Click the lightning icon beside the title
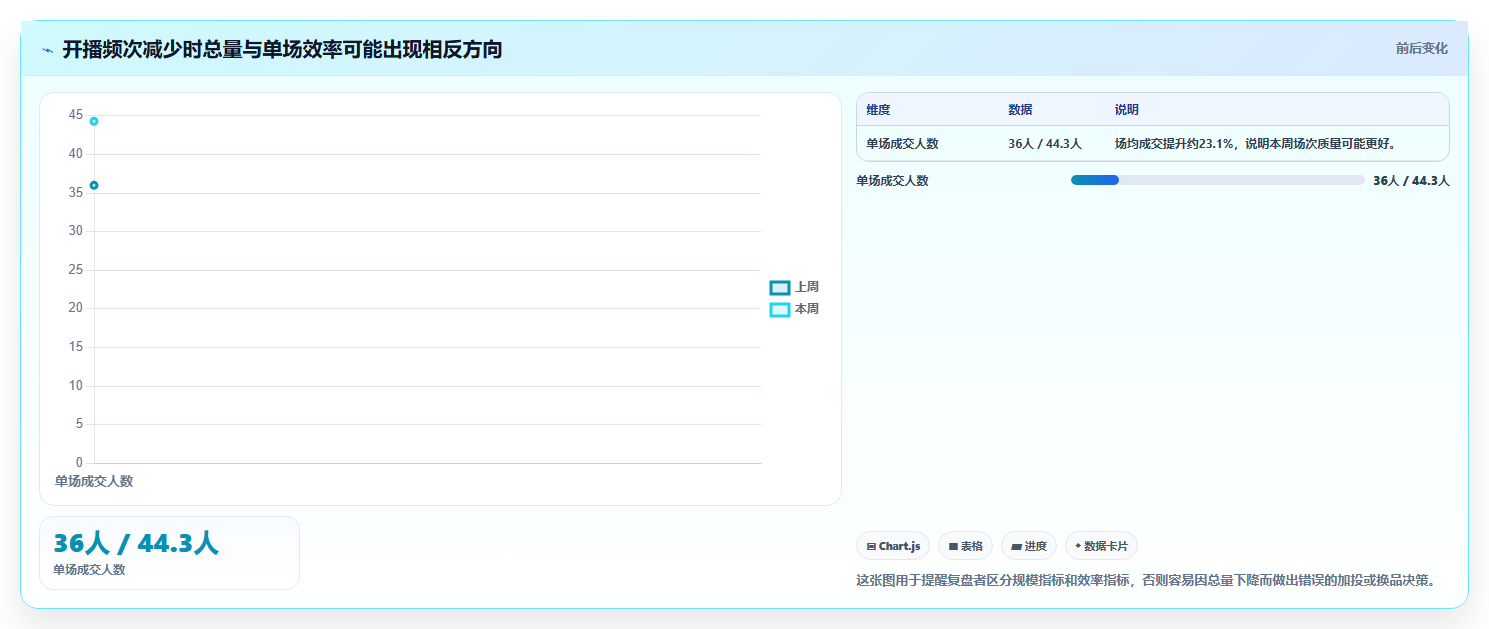This screenshot has width=1489, height=629. (x=47, y=50)
